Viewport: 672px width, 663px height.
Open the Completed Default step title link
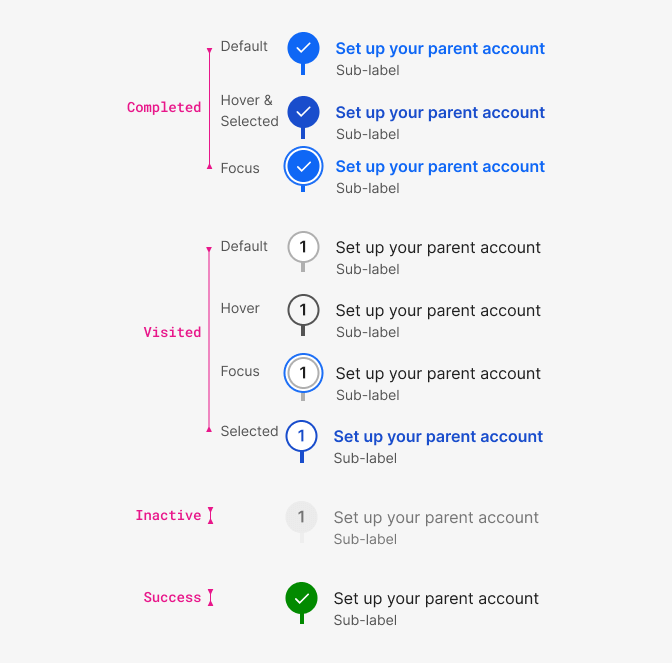[440, 49]
